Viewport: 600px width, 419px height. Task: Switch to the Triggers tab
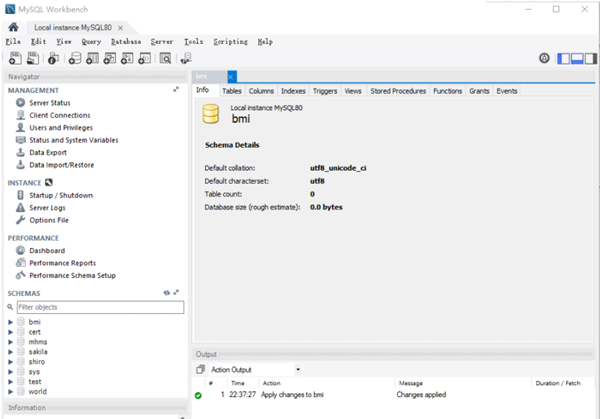(325, 91)
